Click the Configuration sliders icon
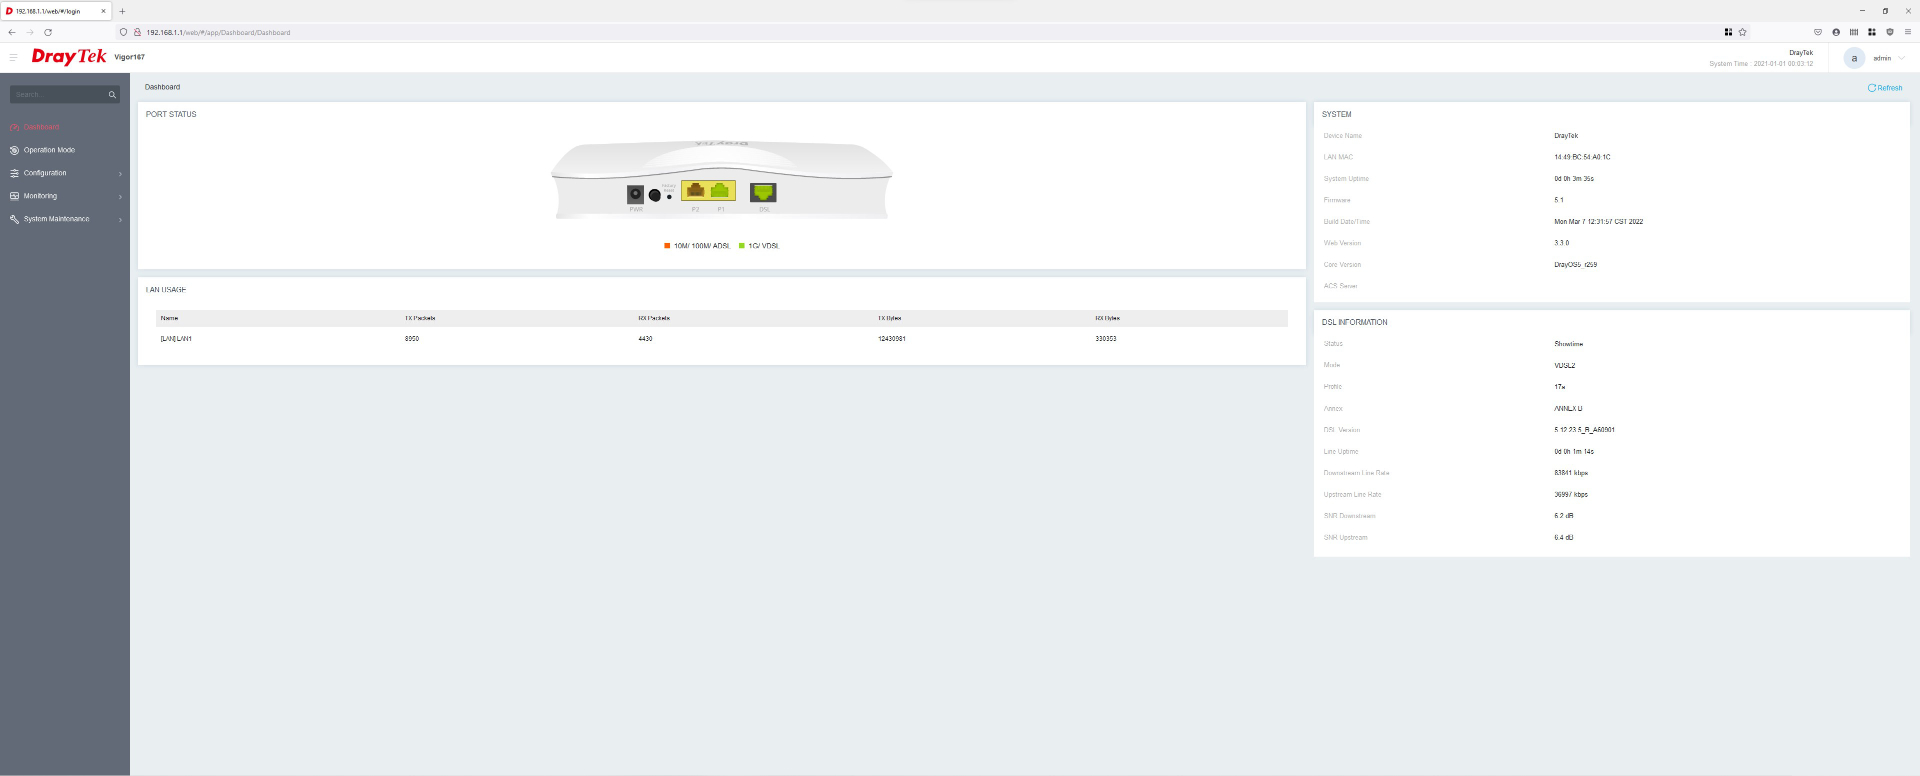 [x=14, y=173]
